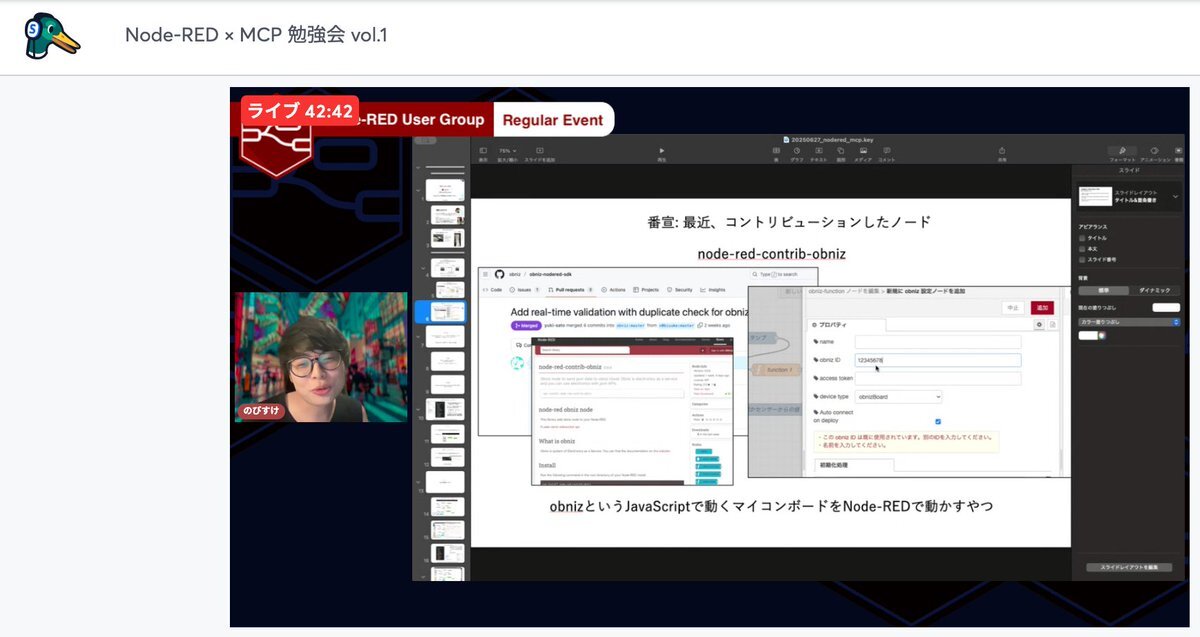Screen dimensions: 1200x637
Task: Select the Pull requests tab on GitHub
Action: coord(571,290)
